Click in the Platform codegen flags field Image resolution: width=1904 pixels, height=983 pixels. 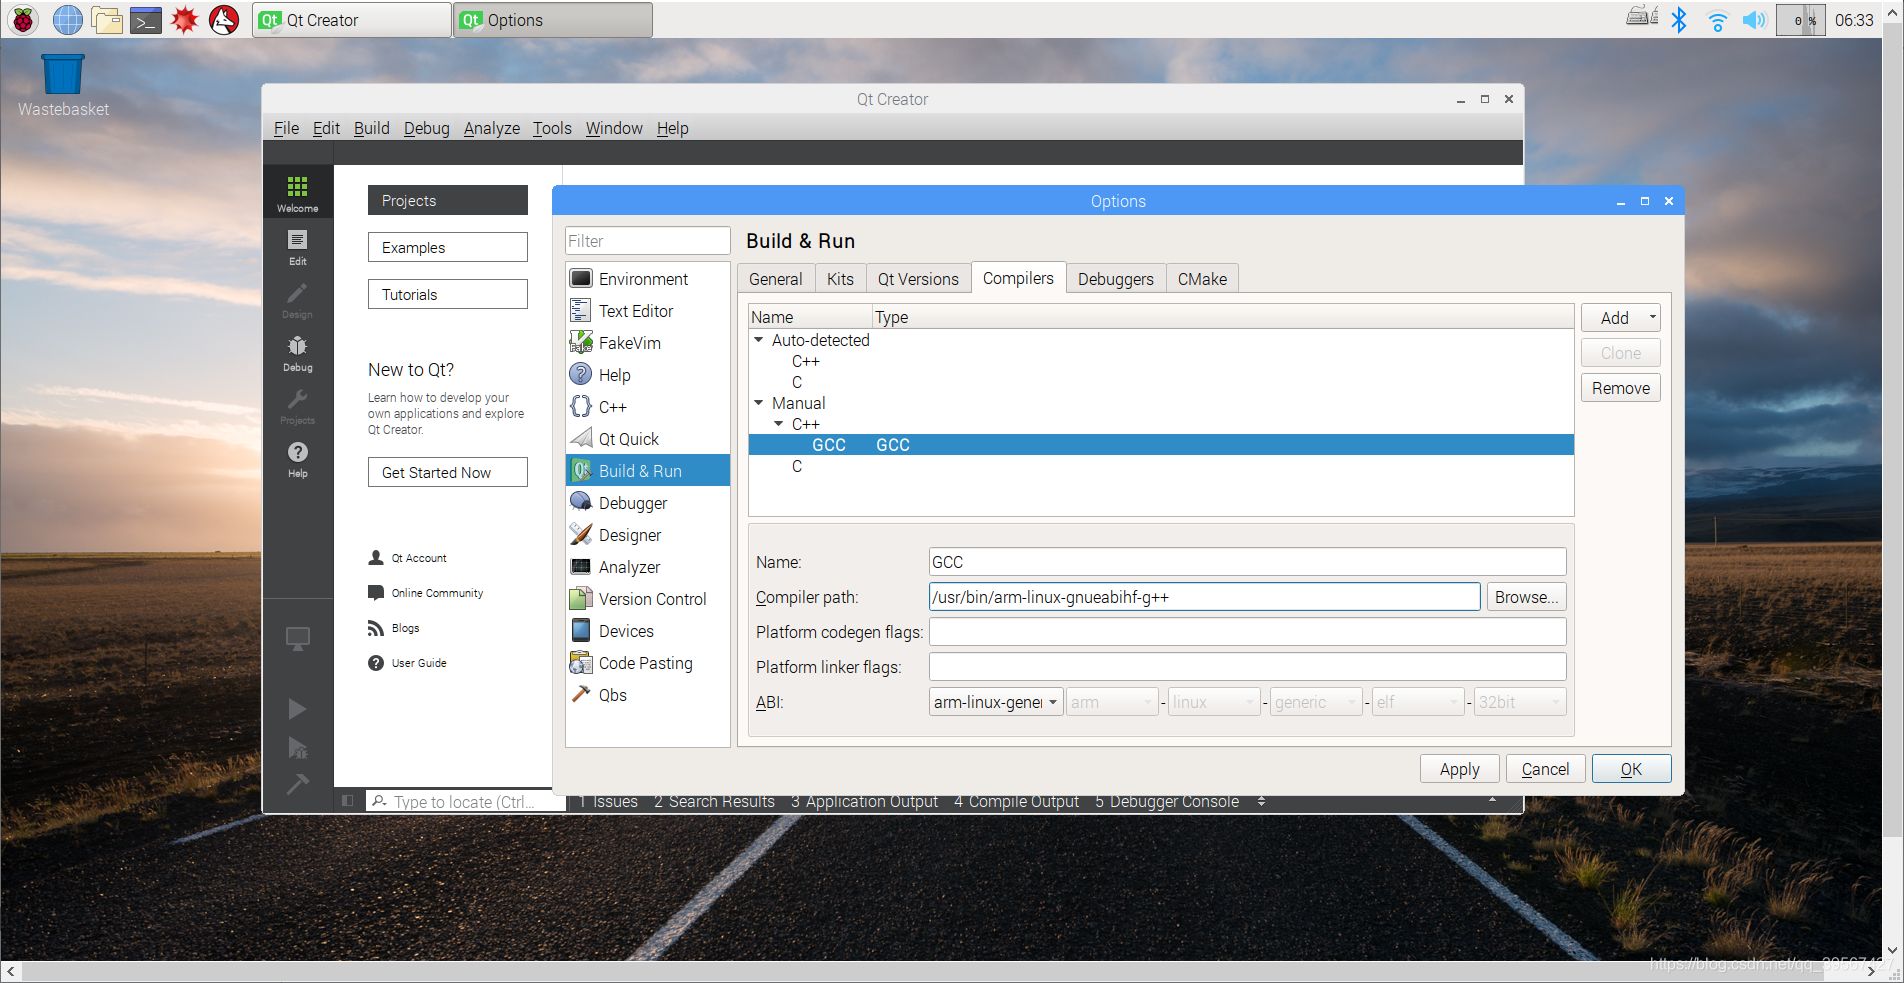1247,632
